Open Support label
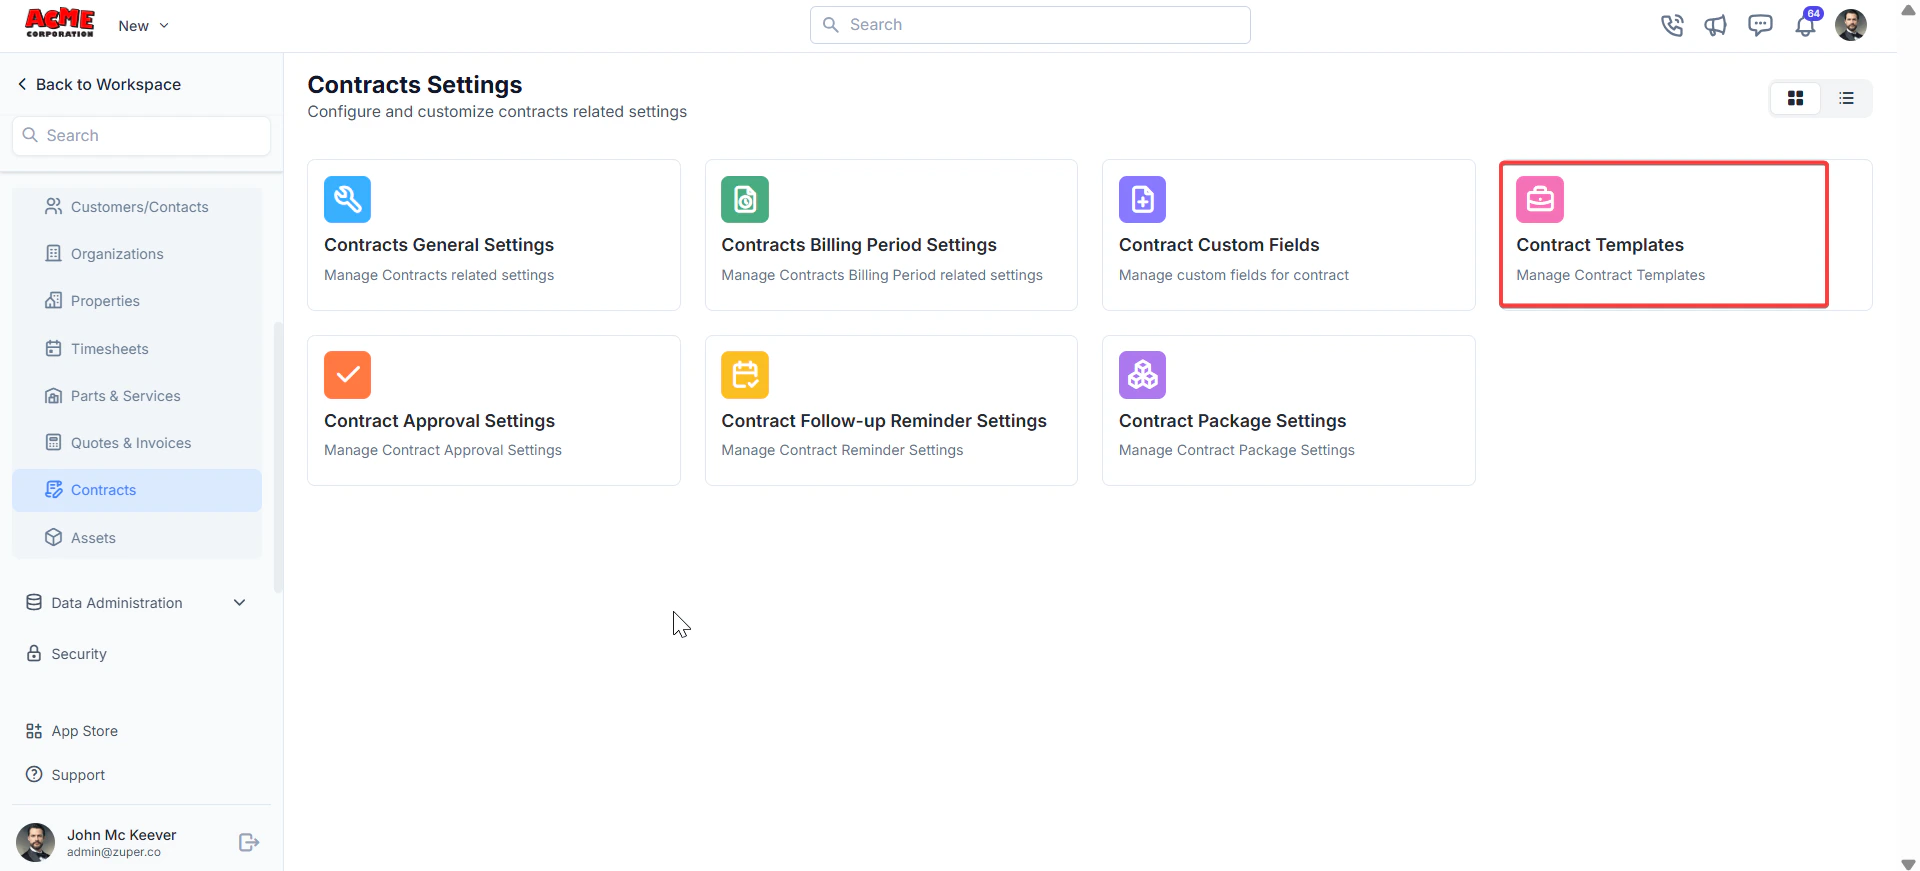 [78, 775]
